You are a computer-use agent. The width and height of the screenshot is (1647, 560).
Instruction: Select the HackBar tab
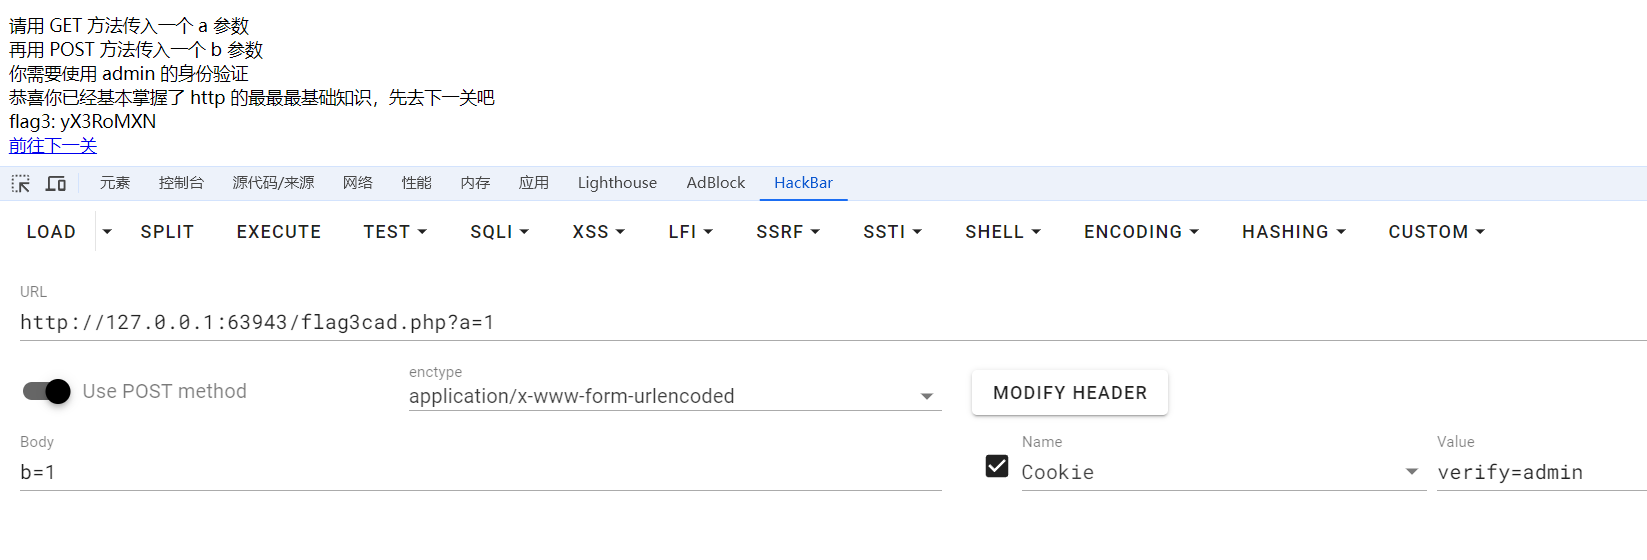pos(803,183)
